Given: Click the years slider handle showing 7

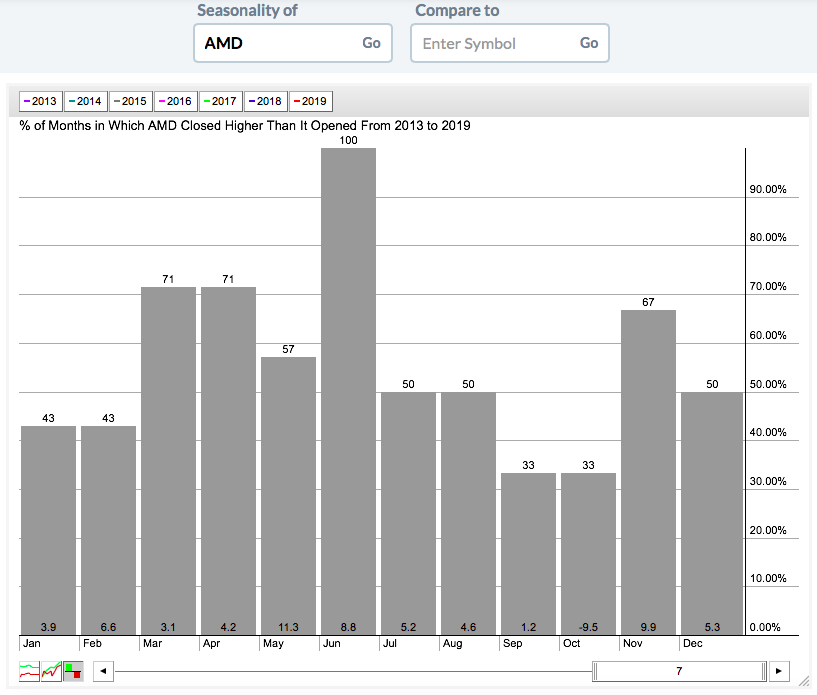Looking at the screenshot, I should tap(680, 670).
